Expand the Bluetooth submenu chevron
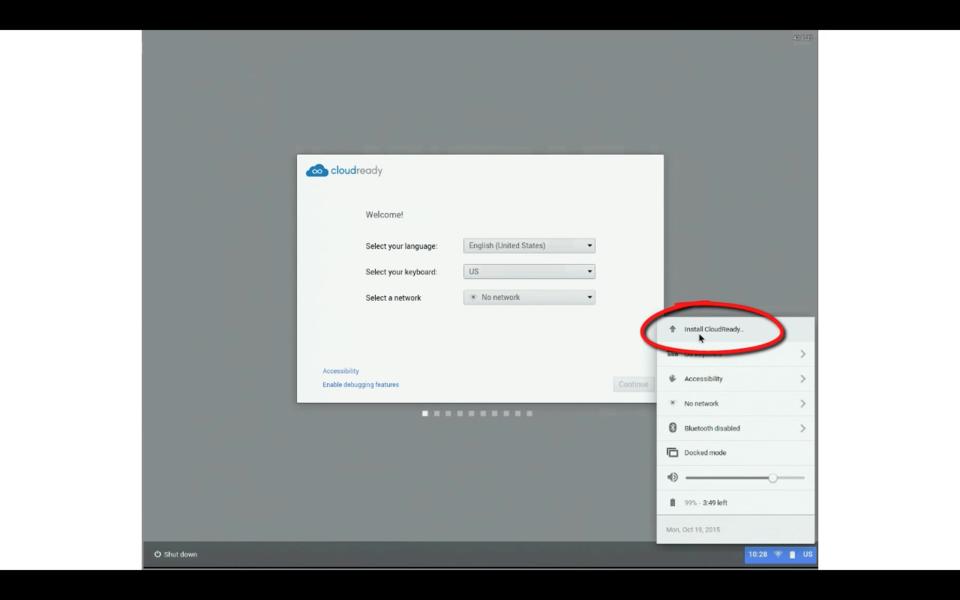Image resolution: width=960 pixels, height=600 pixels. [x=803, y=428]
